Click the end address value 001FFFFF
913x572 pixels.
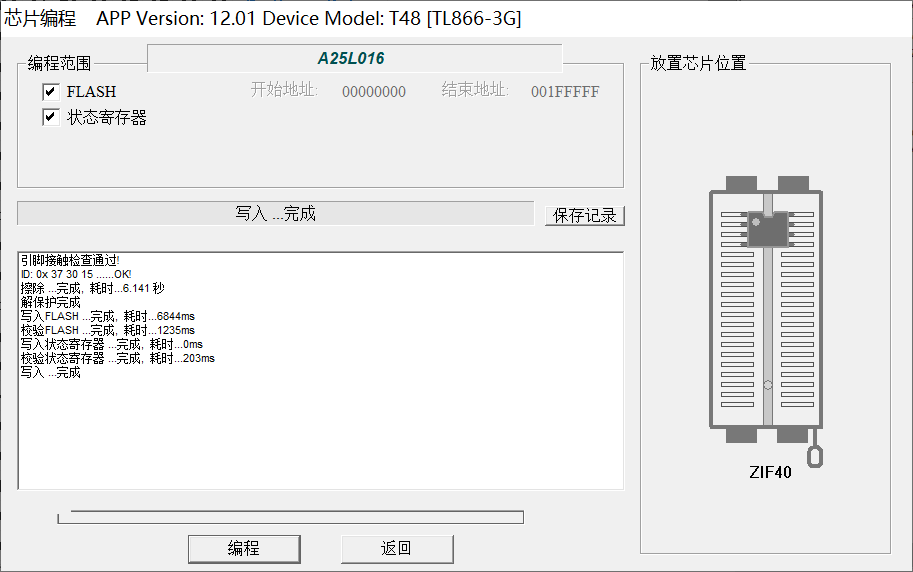(x=565, y=92)
